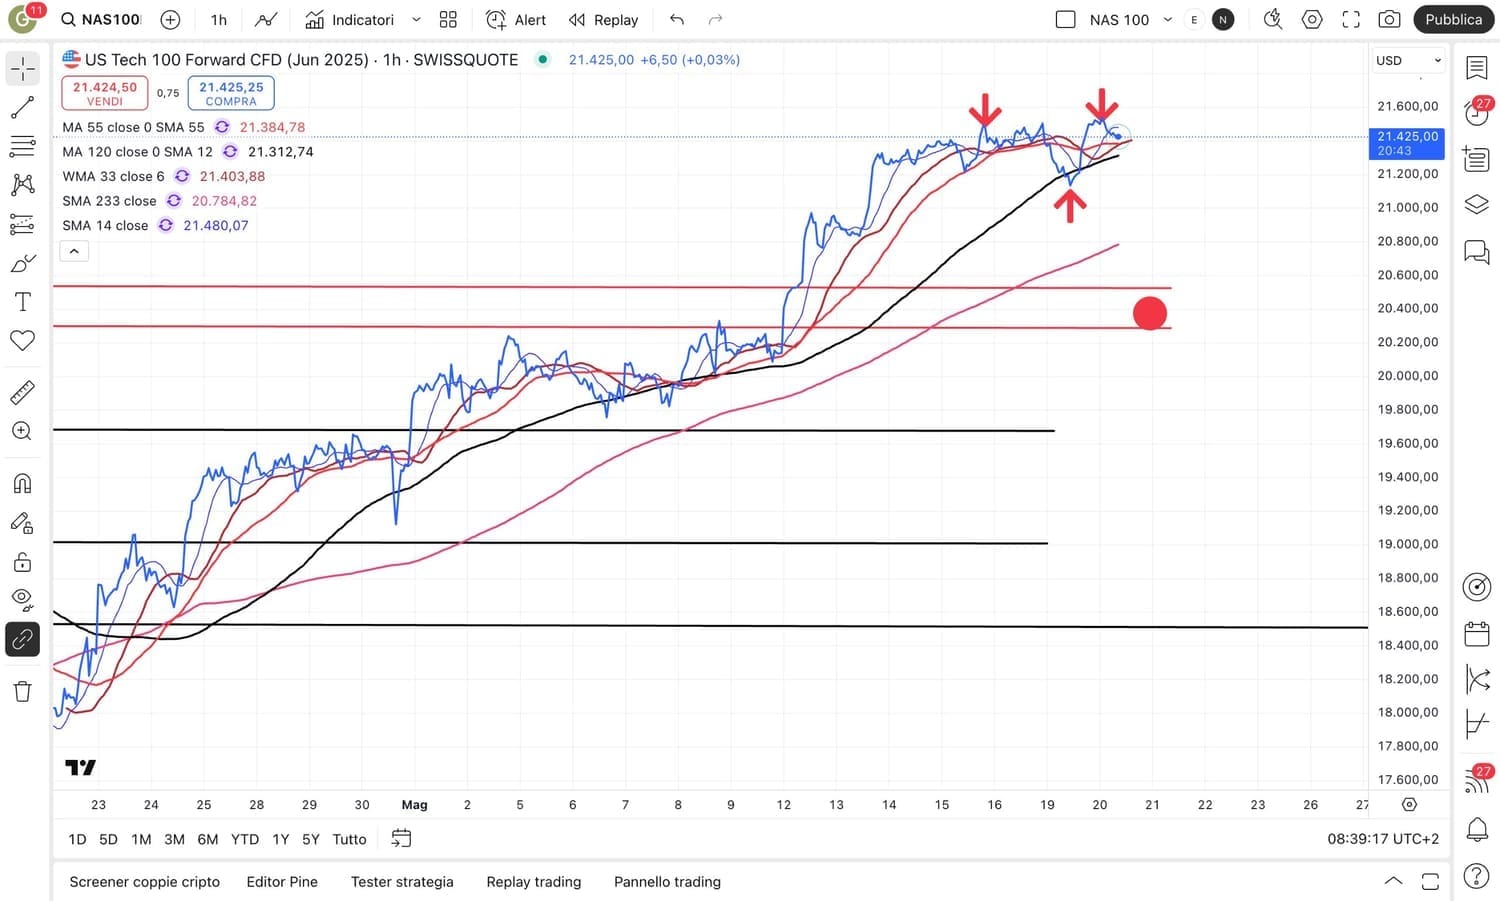1500x901 pixels.
Task: Toggle the magnet snap mode
Action: coord(22,484)
